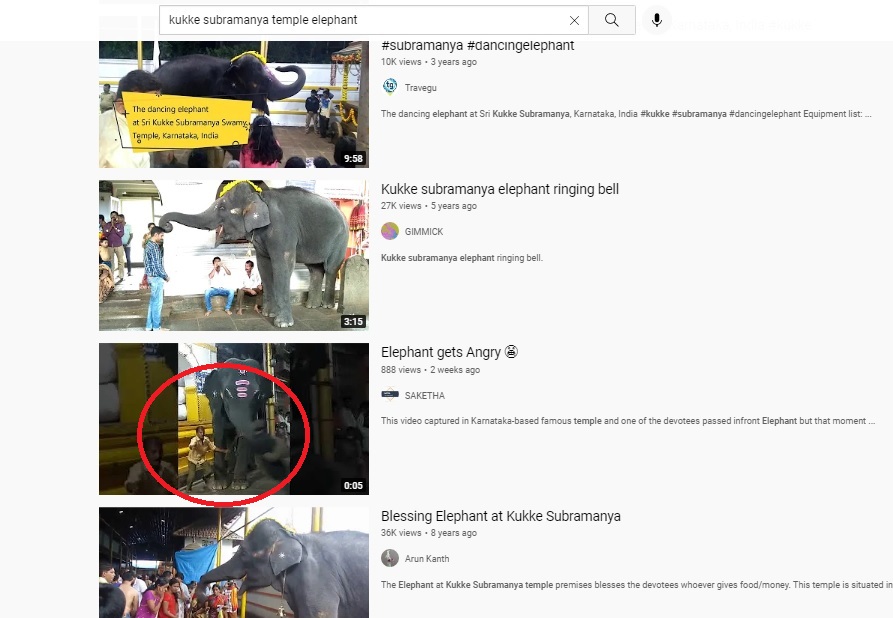Viewport: 893px width, 618px height.
Task: Click '888 views • 2 weeks ago' text
Action: (431, 370)
